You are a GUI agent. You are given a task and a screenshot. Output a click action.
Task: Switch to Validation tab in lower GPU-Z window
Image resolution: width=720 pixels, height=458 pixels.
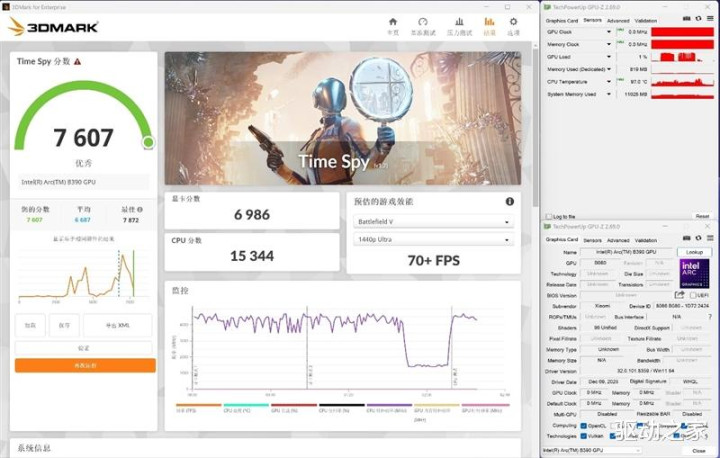[x=646, y=240]
